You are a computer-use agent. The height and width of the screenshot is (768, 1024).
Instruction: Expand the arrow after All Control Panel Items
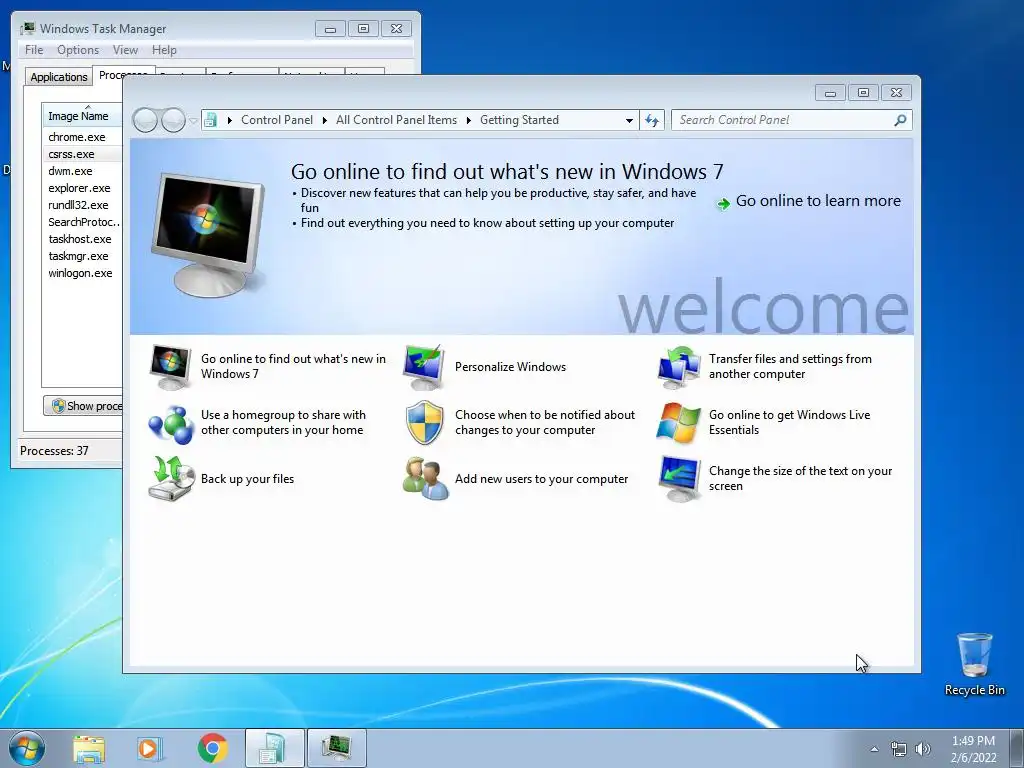(x=469, y=120)
